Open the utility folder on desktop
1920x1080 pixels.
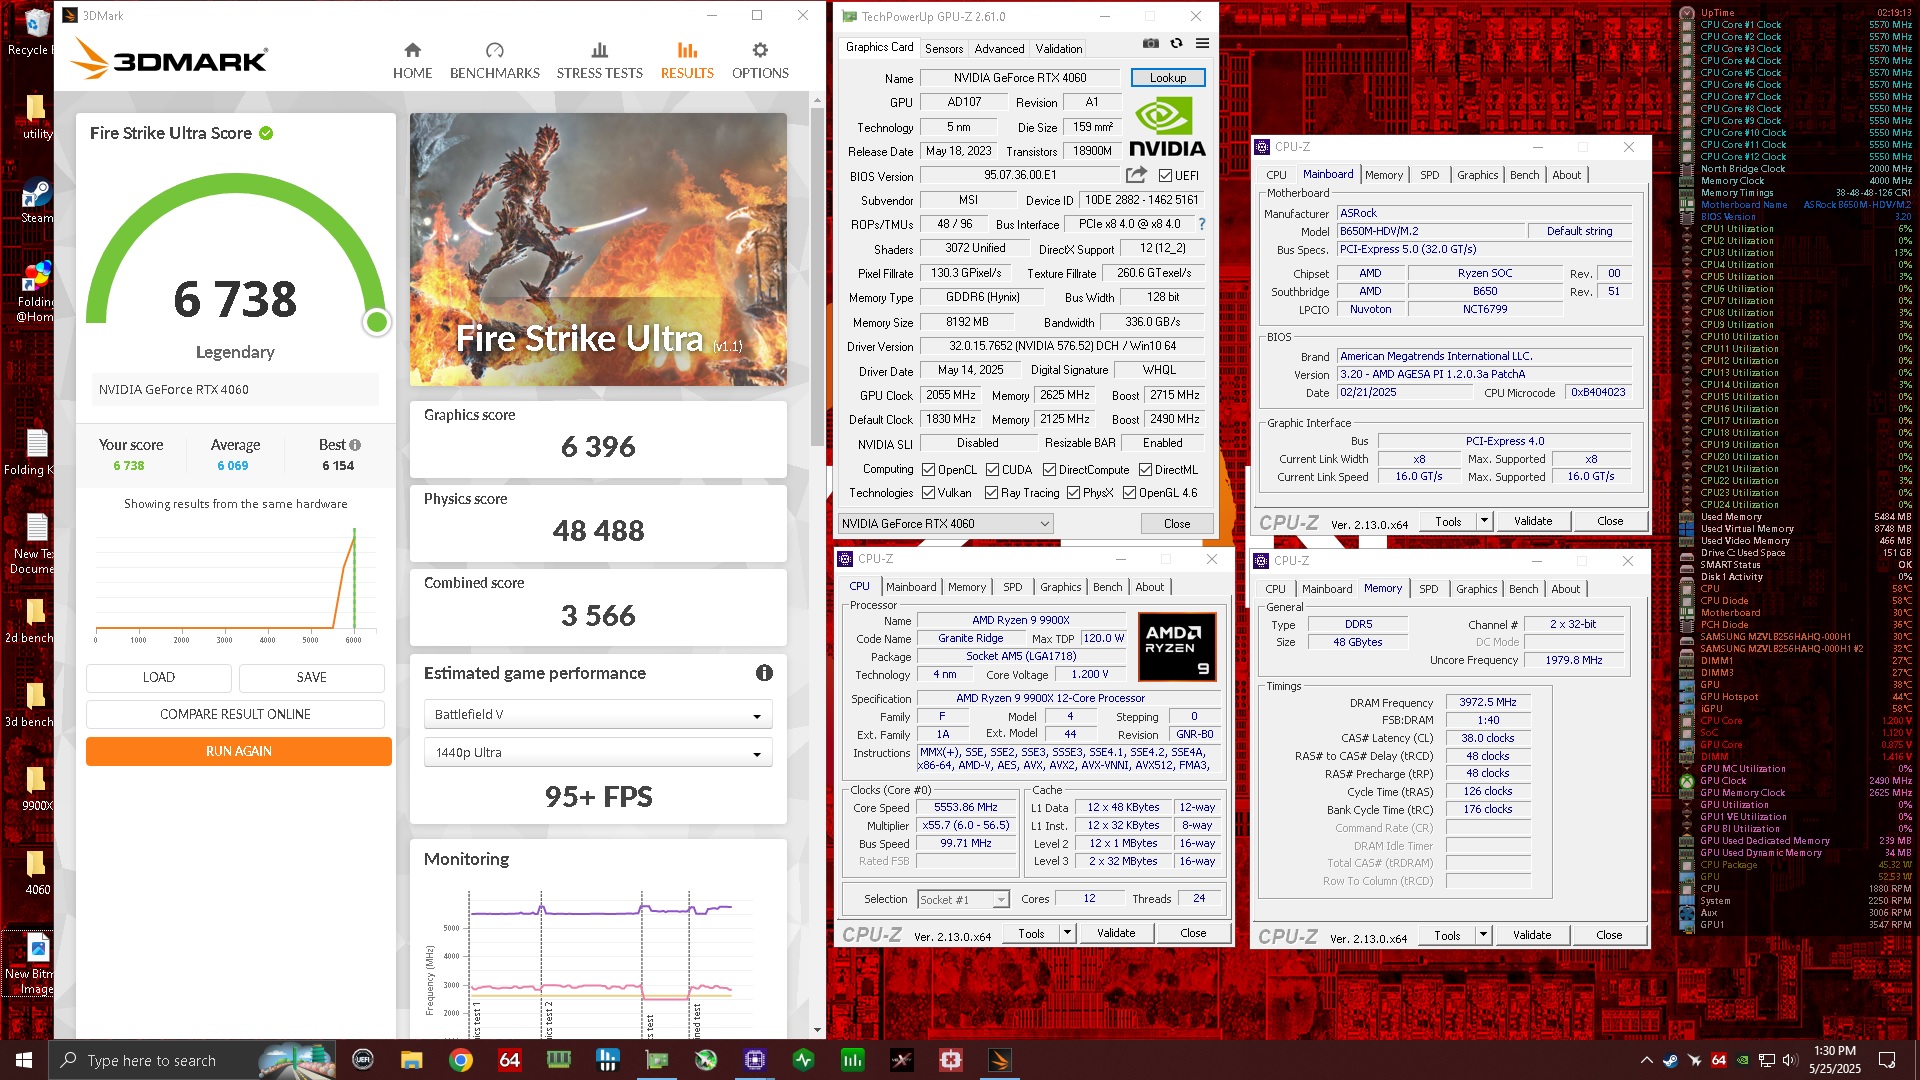click(x=36, y=116)
